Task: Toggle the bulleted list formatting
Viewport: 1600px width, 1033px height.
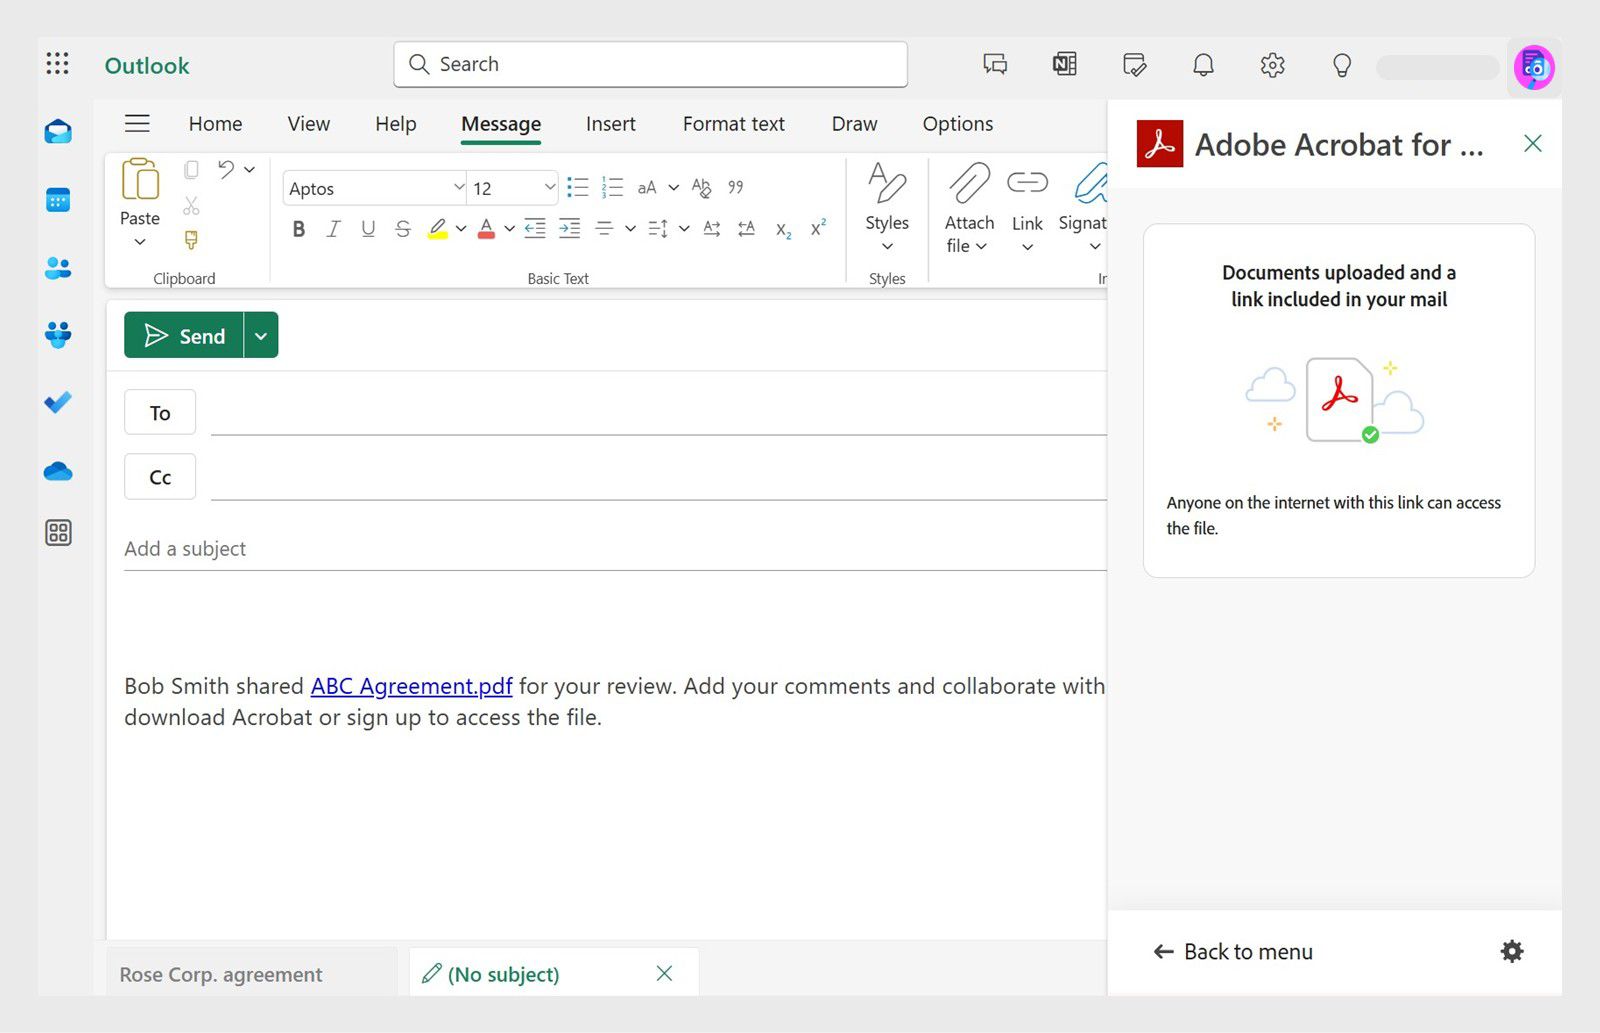Action: (x=576, y=186)
